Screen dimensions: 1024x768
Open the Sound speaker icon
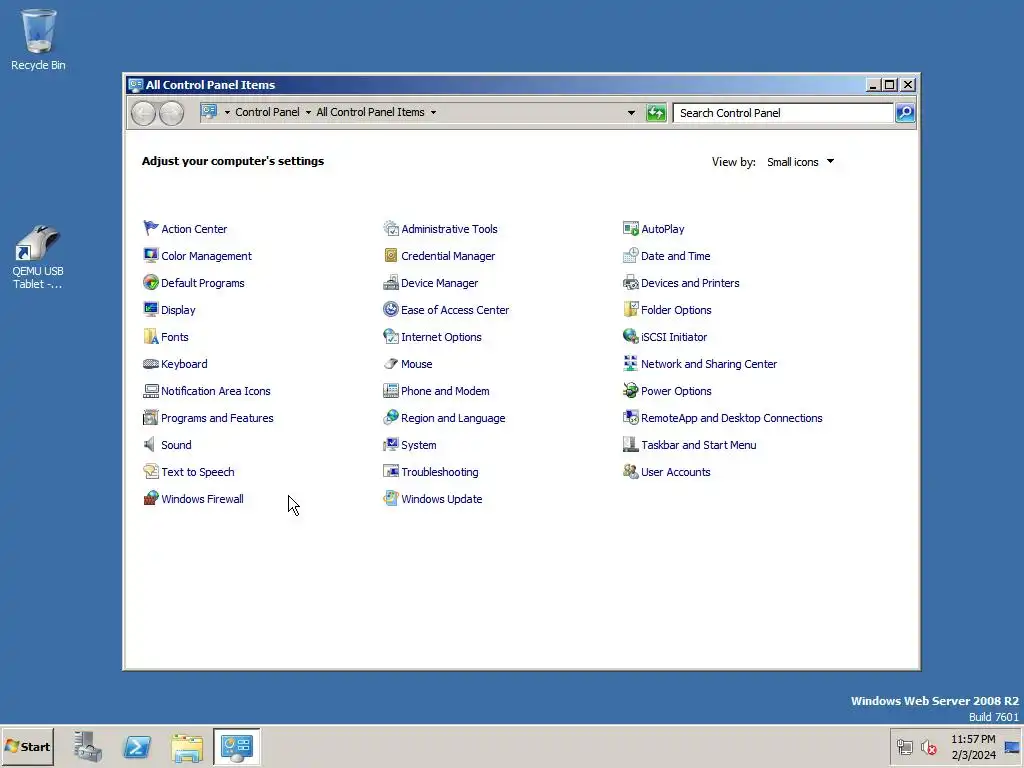click(x=151, y=444)
